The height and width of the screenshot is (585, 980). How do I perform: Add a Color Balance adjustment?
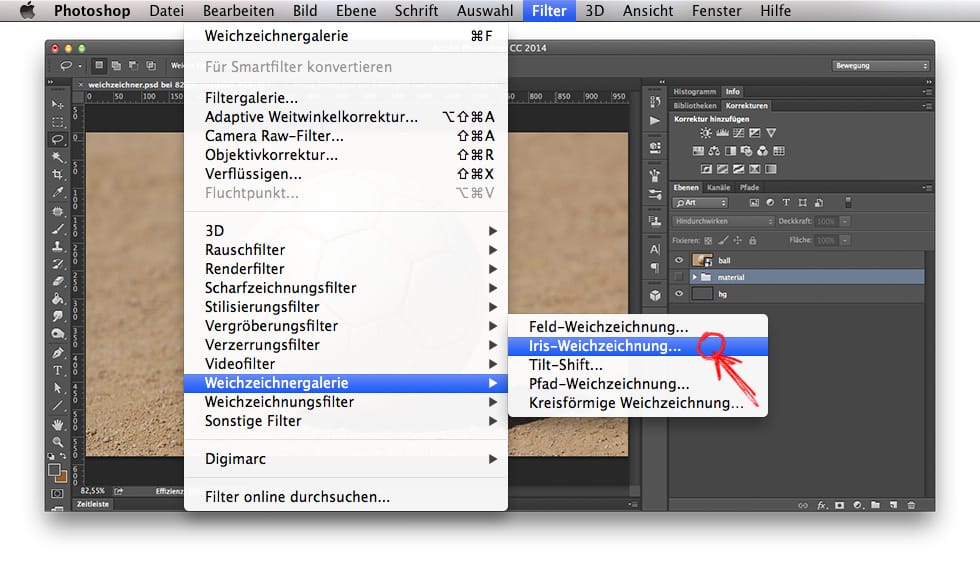tap(714, 151)
